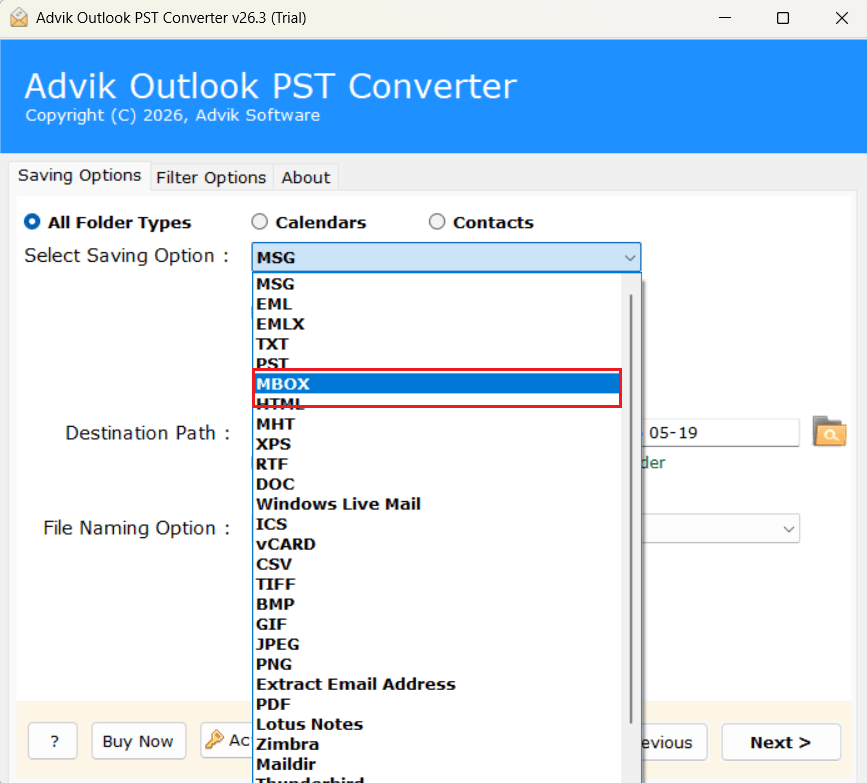
Task: Pick ICS from the dropdown list
Action: [x=437, y=524]
